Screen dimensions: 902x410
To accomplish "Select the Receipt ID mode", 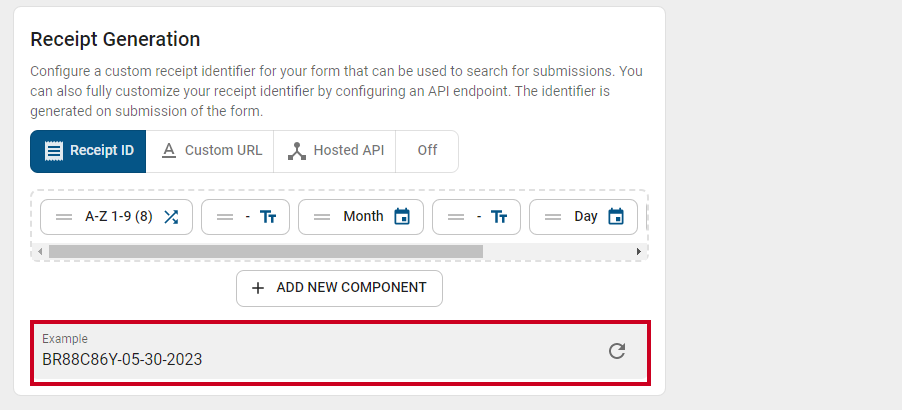I will point(88,151).
